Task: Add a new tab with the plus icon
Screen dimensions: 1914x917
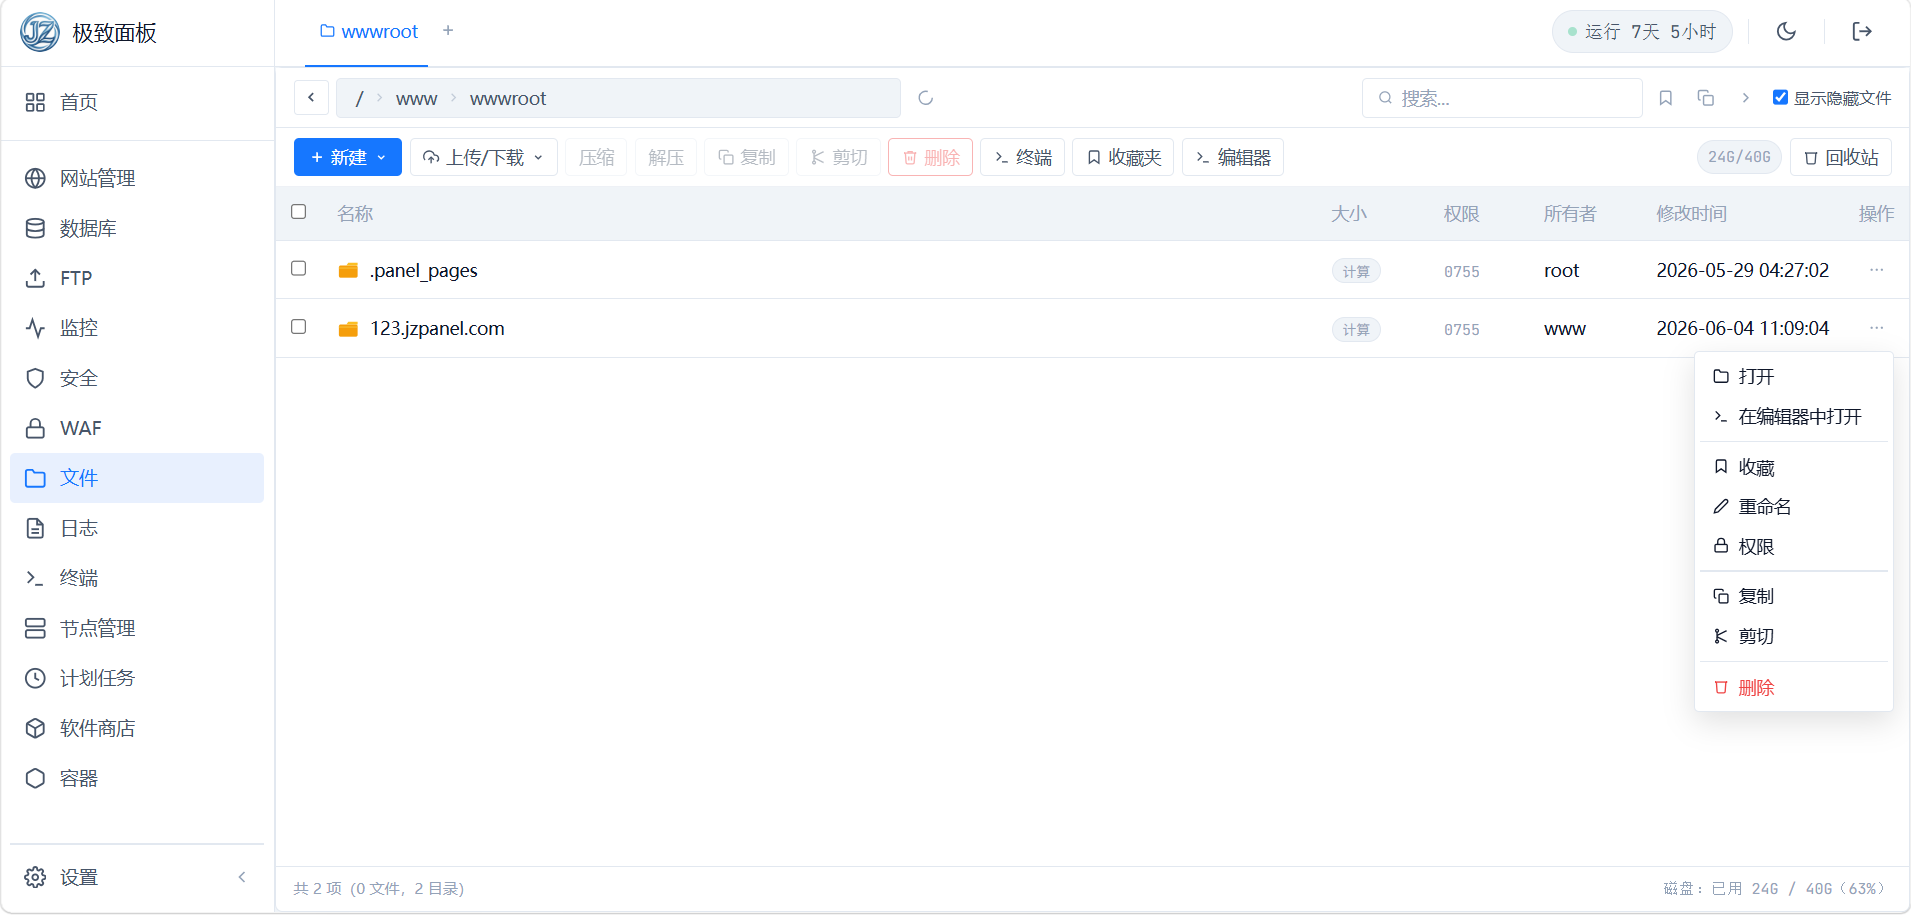Action: click(x=448, y=31)
